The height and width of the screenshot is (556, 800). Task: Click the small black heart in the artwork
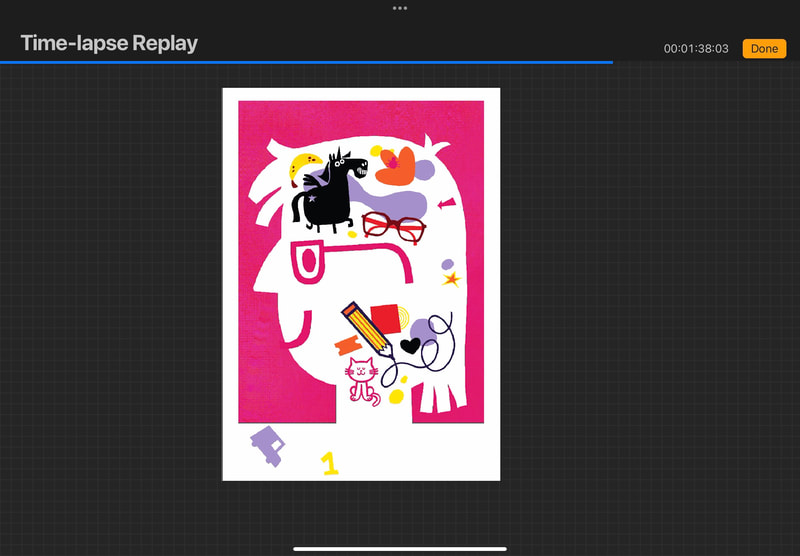coord(410,346)
